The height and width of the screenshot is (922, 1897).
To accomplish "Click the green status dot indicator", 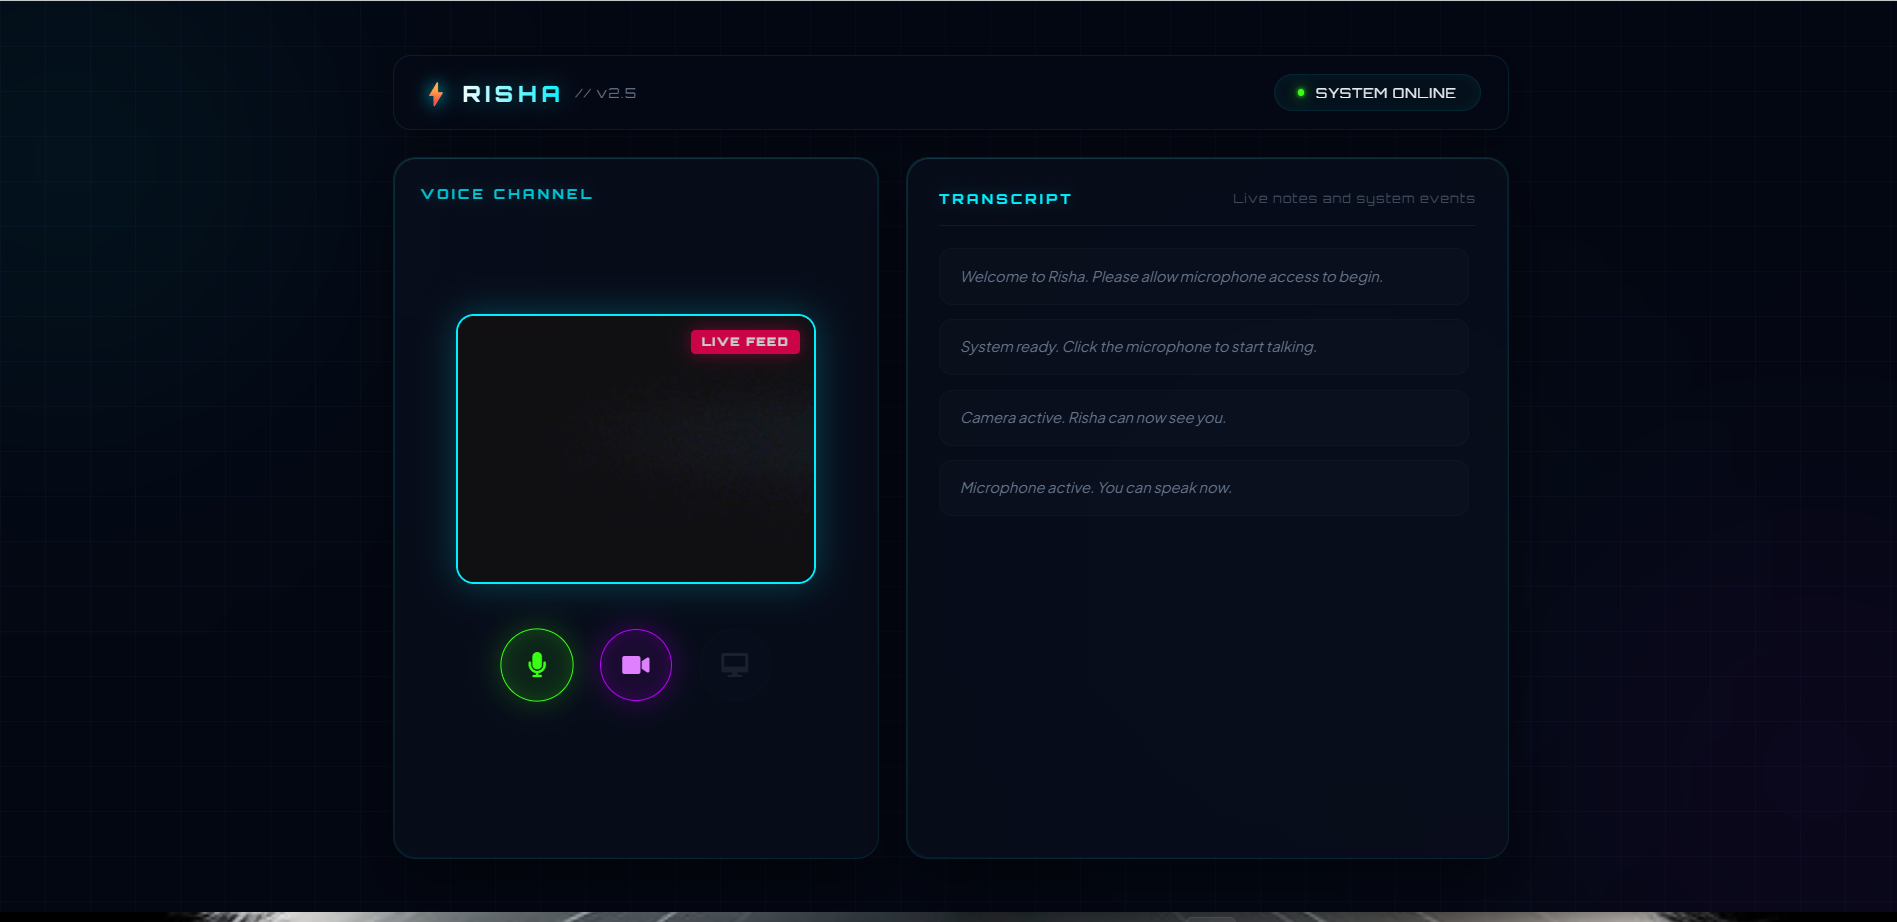I will point(1301,93).
